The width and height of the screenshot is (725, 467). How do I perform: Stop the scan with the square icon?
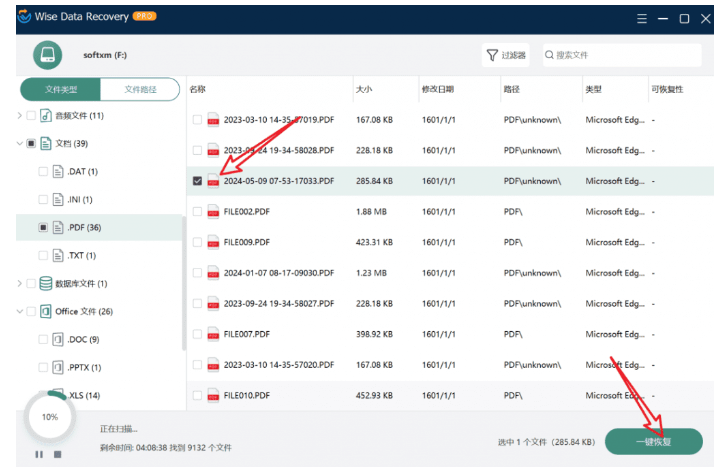click(x=57, y=454)
